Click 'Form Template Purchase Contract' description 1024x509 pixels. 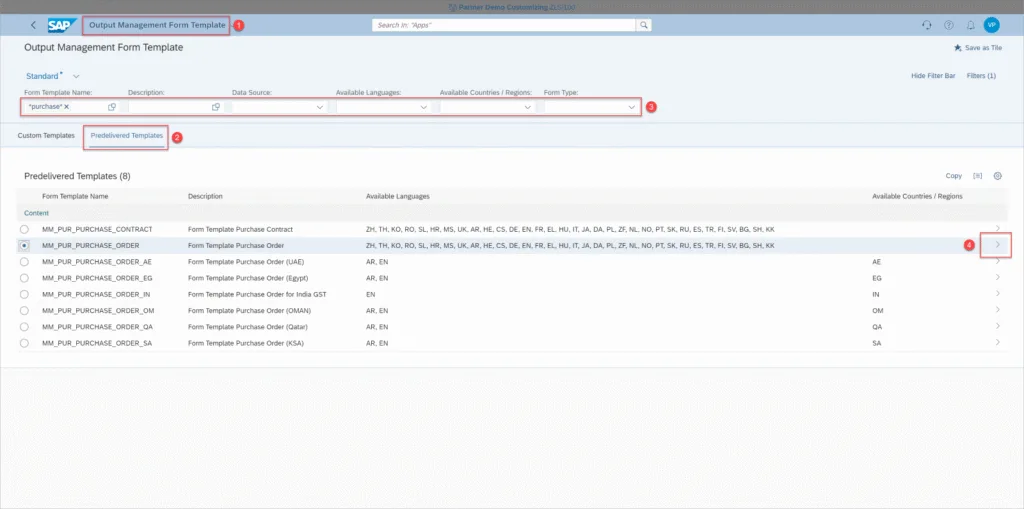240,229
